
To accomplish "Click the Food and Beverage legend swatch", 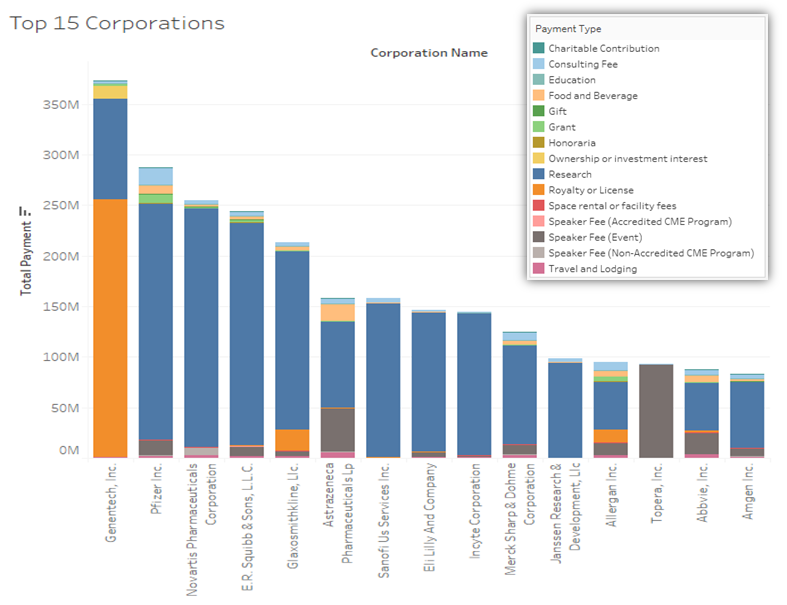I will point(539,95).
